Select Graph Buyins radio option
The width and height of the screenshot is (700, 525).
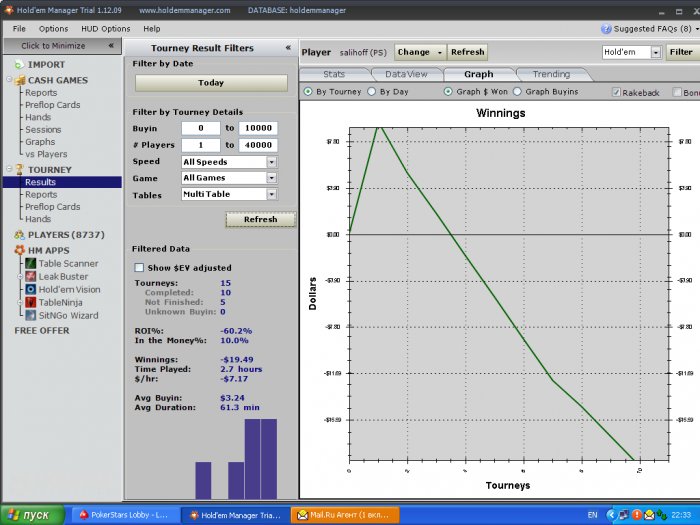517,92
